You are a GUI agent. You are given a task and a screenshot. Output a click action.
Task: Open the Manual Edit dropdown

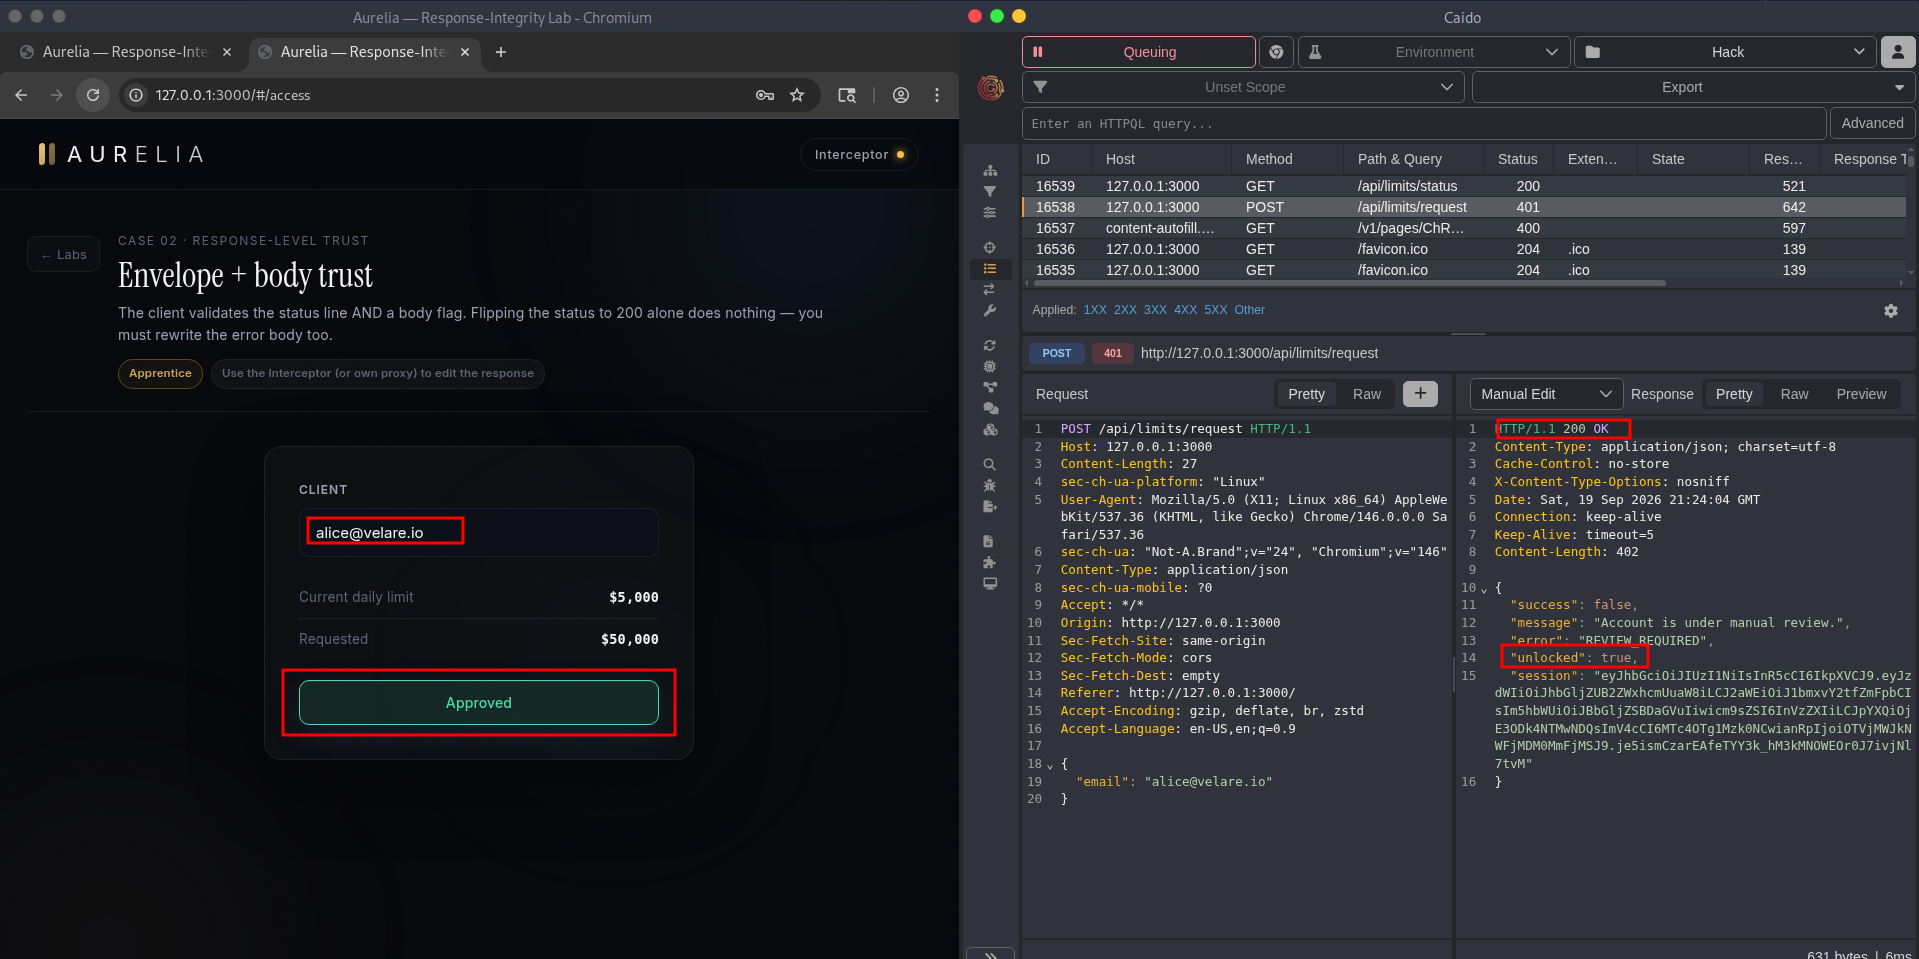(1546, 394)
